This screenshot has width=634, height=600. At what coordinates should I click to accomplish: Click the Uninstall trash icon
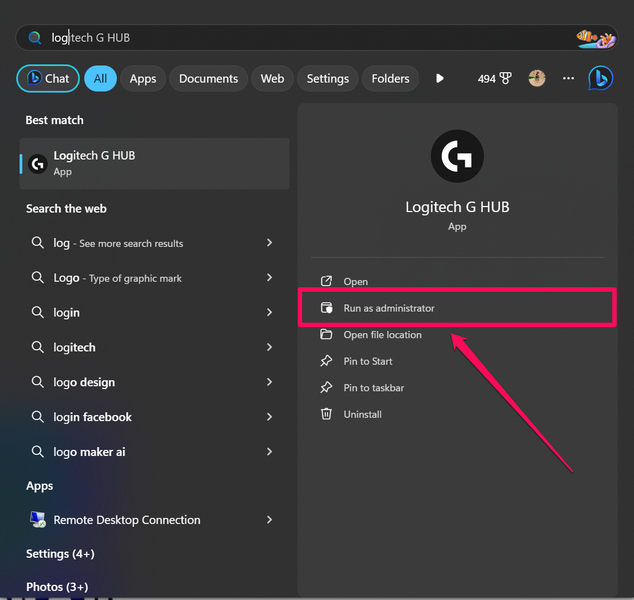[x=325, y=414]
